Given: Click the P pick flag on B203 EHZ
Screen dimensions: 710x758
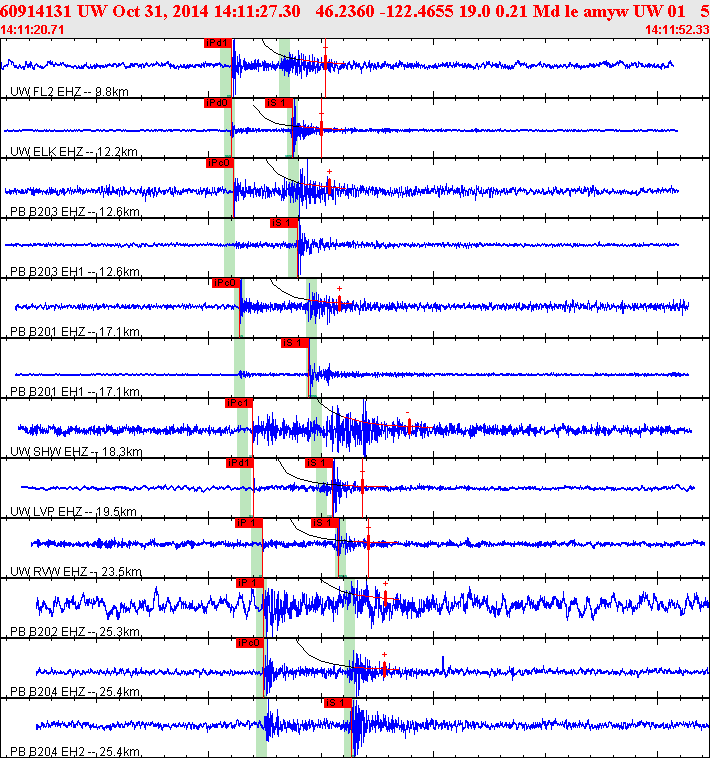Looking at the screenshot, I should click(219, 163).
